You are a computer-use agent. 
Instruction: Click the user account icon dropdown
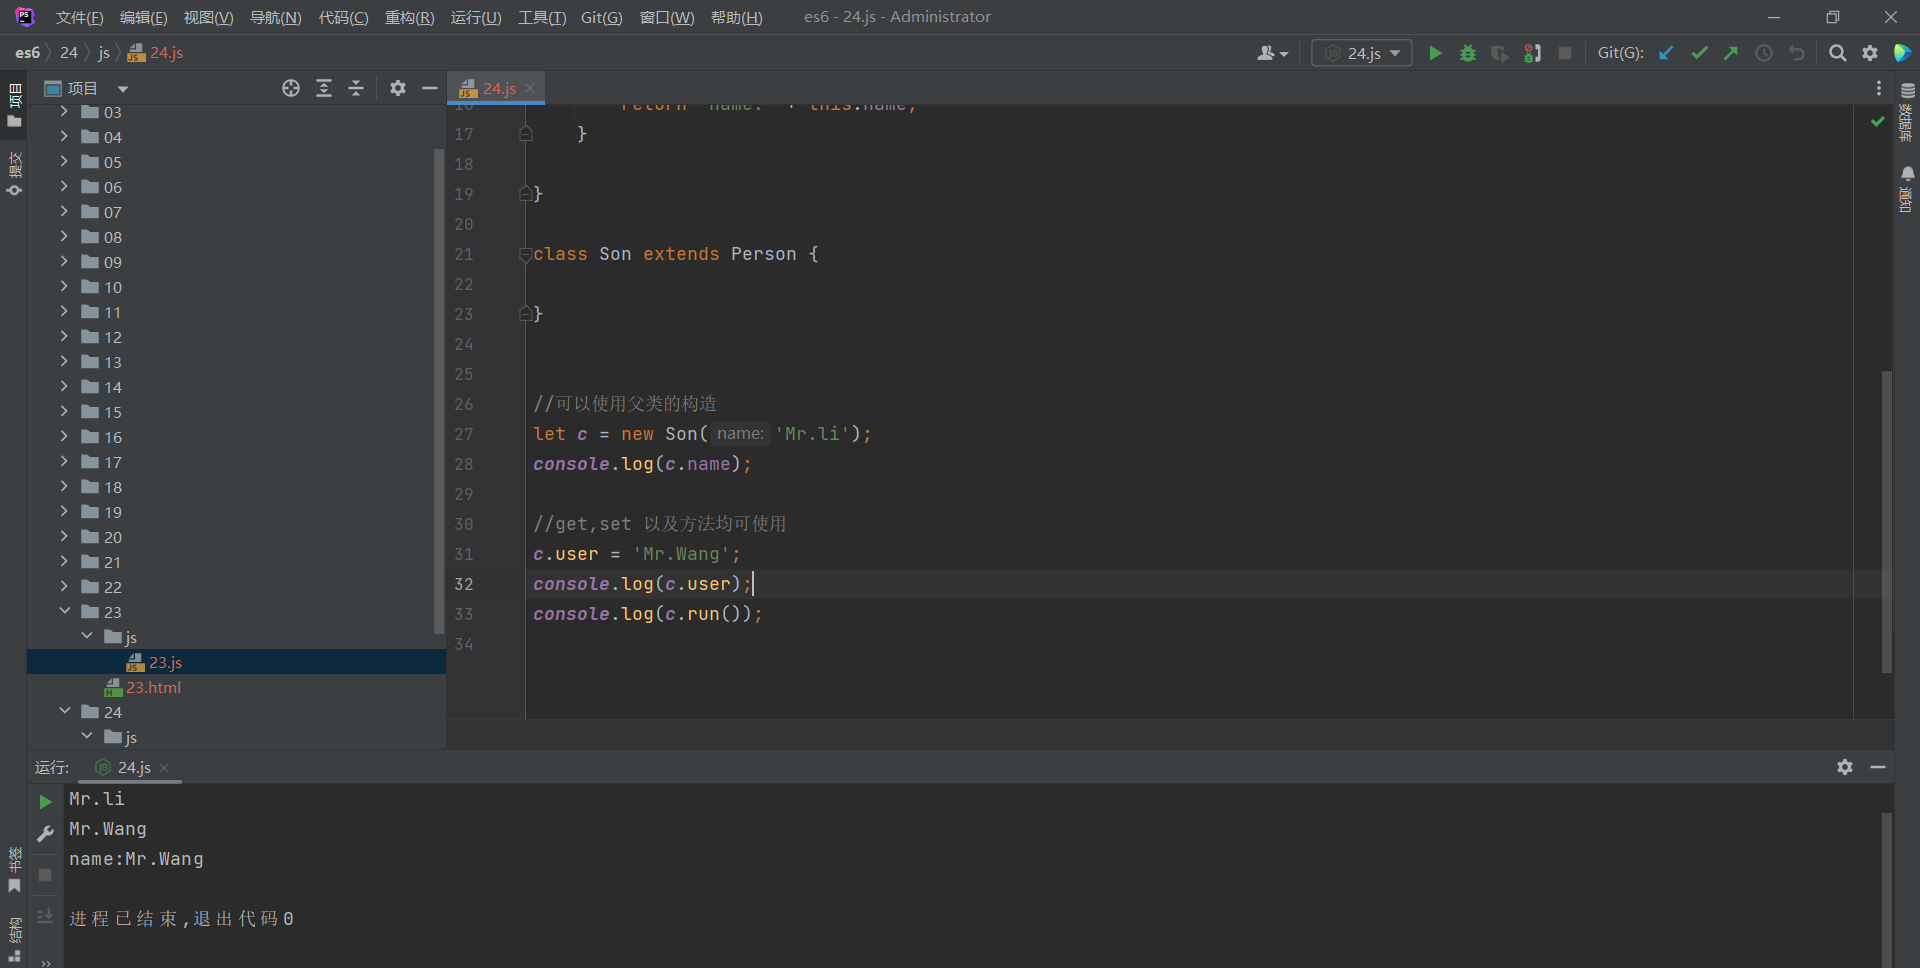click(1272, 53)
